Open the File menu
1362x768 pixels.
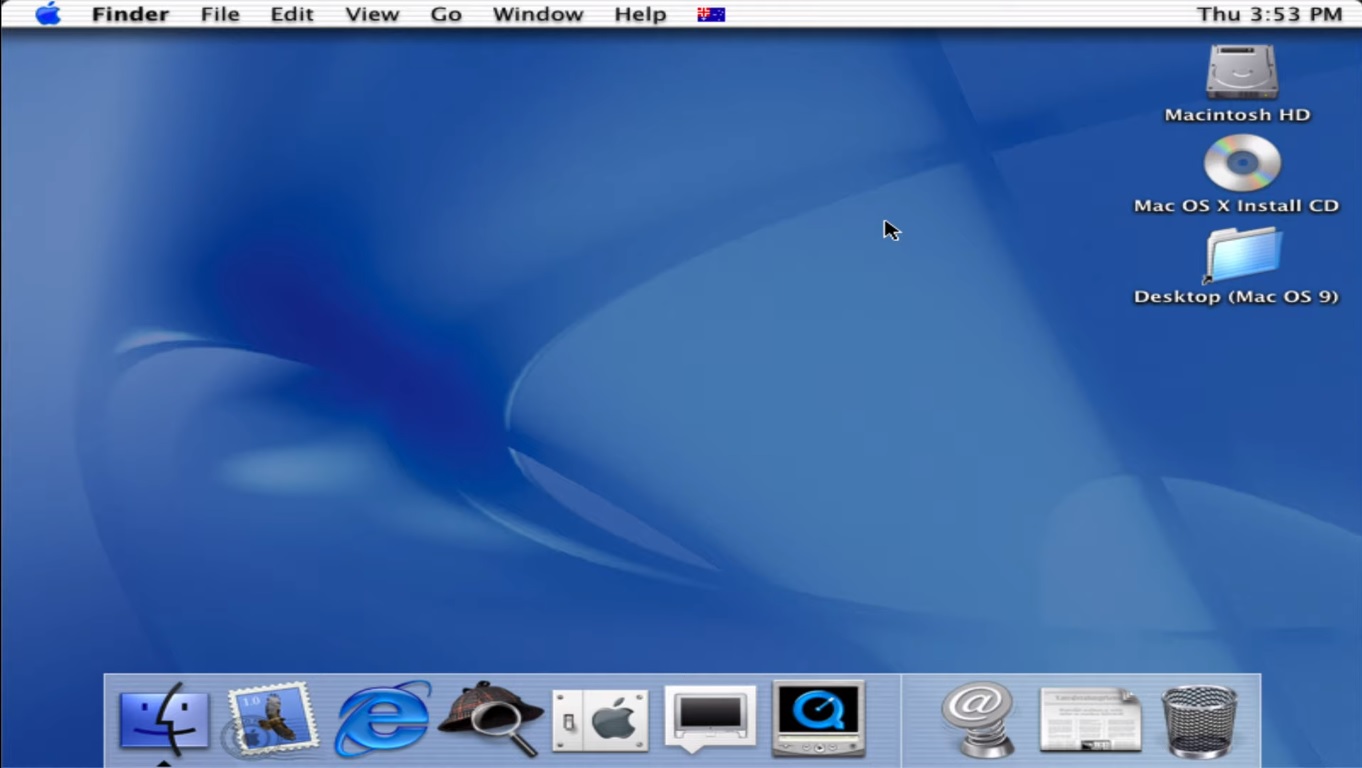click(x=220, y=14)
